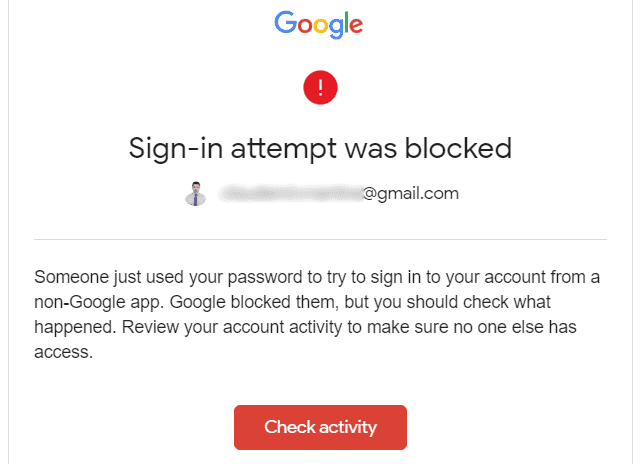
Task: Click the horizontal divider line below the email
Action: pos(320,240)
